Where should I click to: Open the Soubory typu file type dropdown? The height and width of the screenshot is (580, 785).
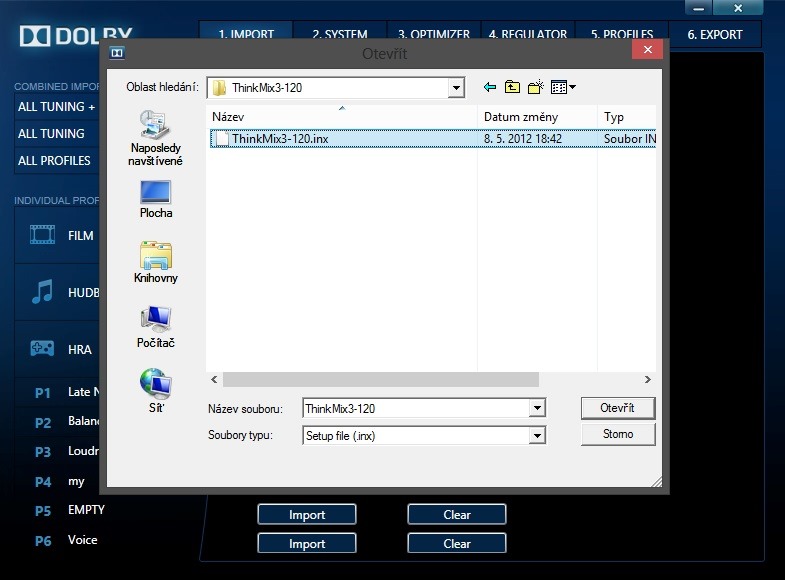click(537, 436)
